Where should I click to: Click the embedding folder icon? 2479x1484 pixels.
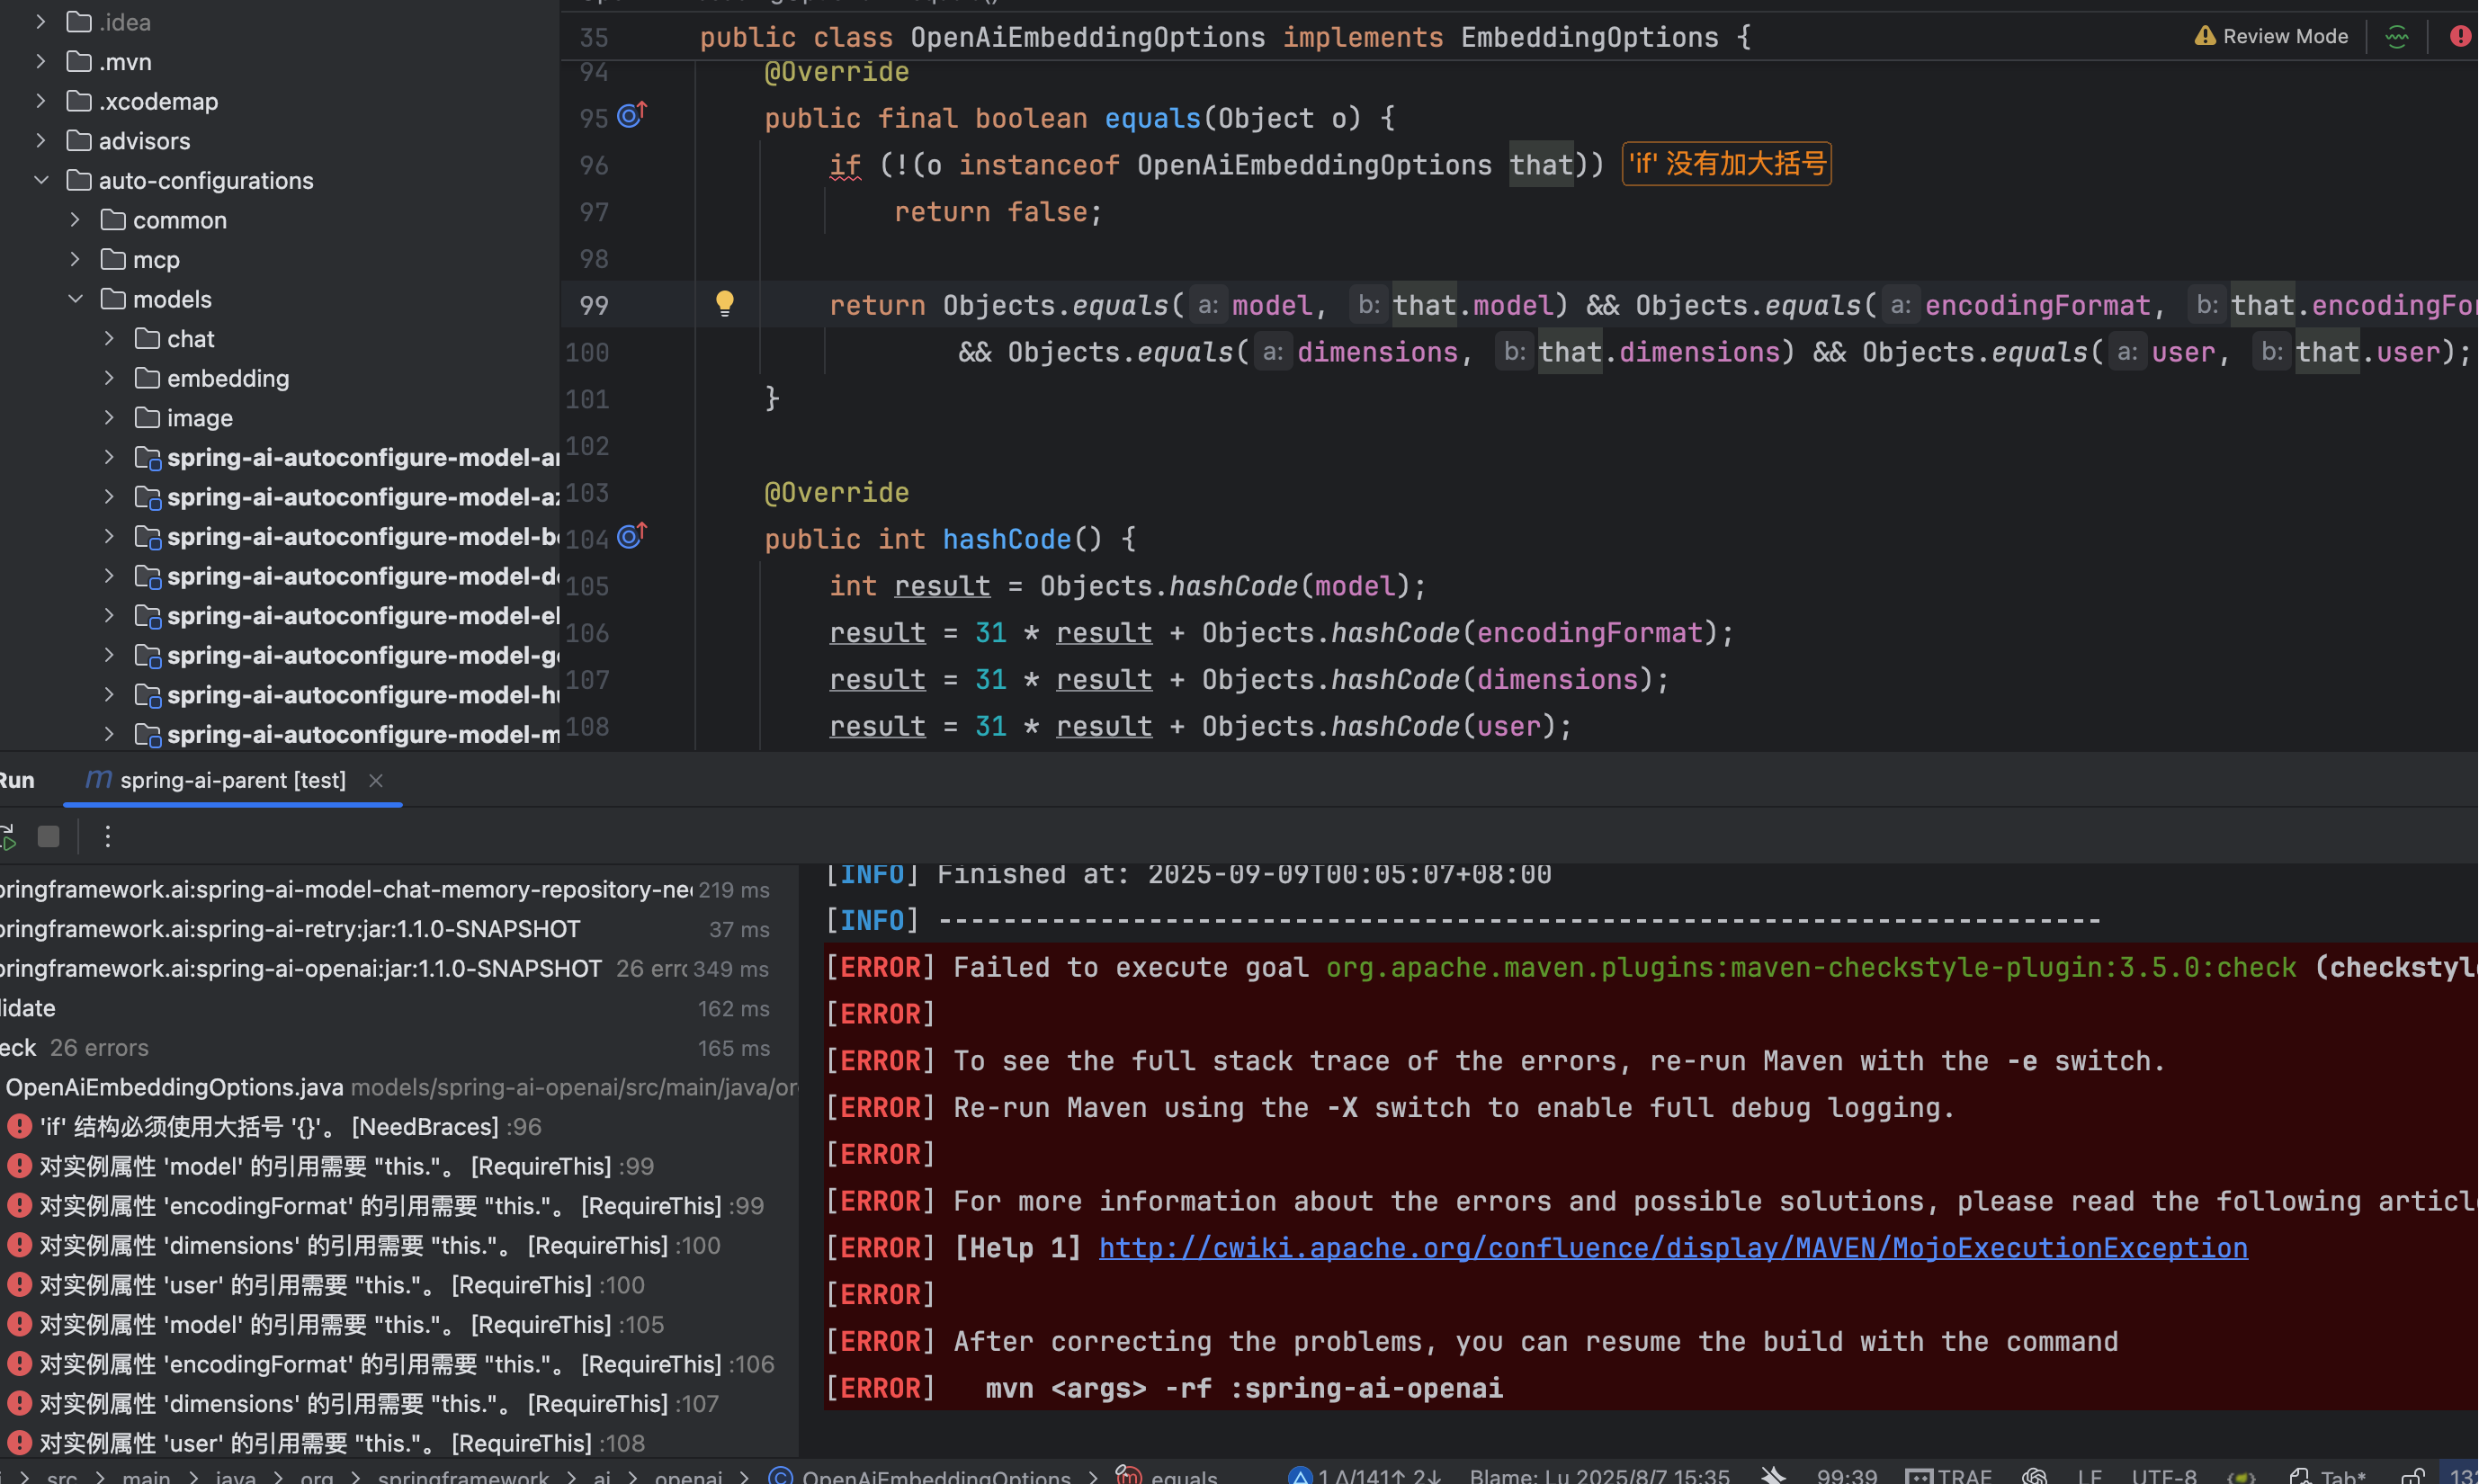point(147,378)
